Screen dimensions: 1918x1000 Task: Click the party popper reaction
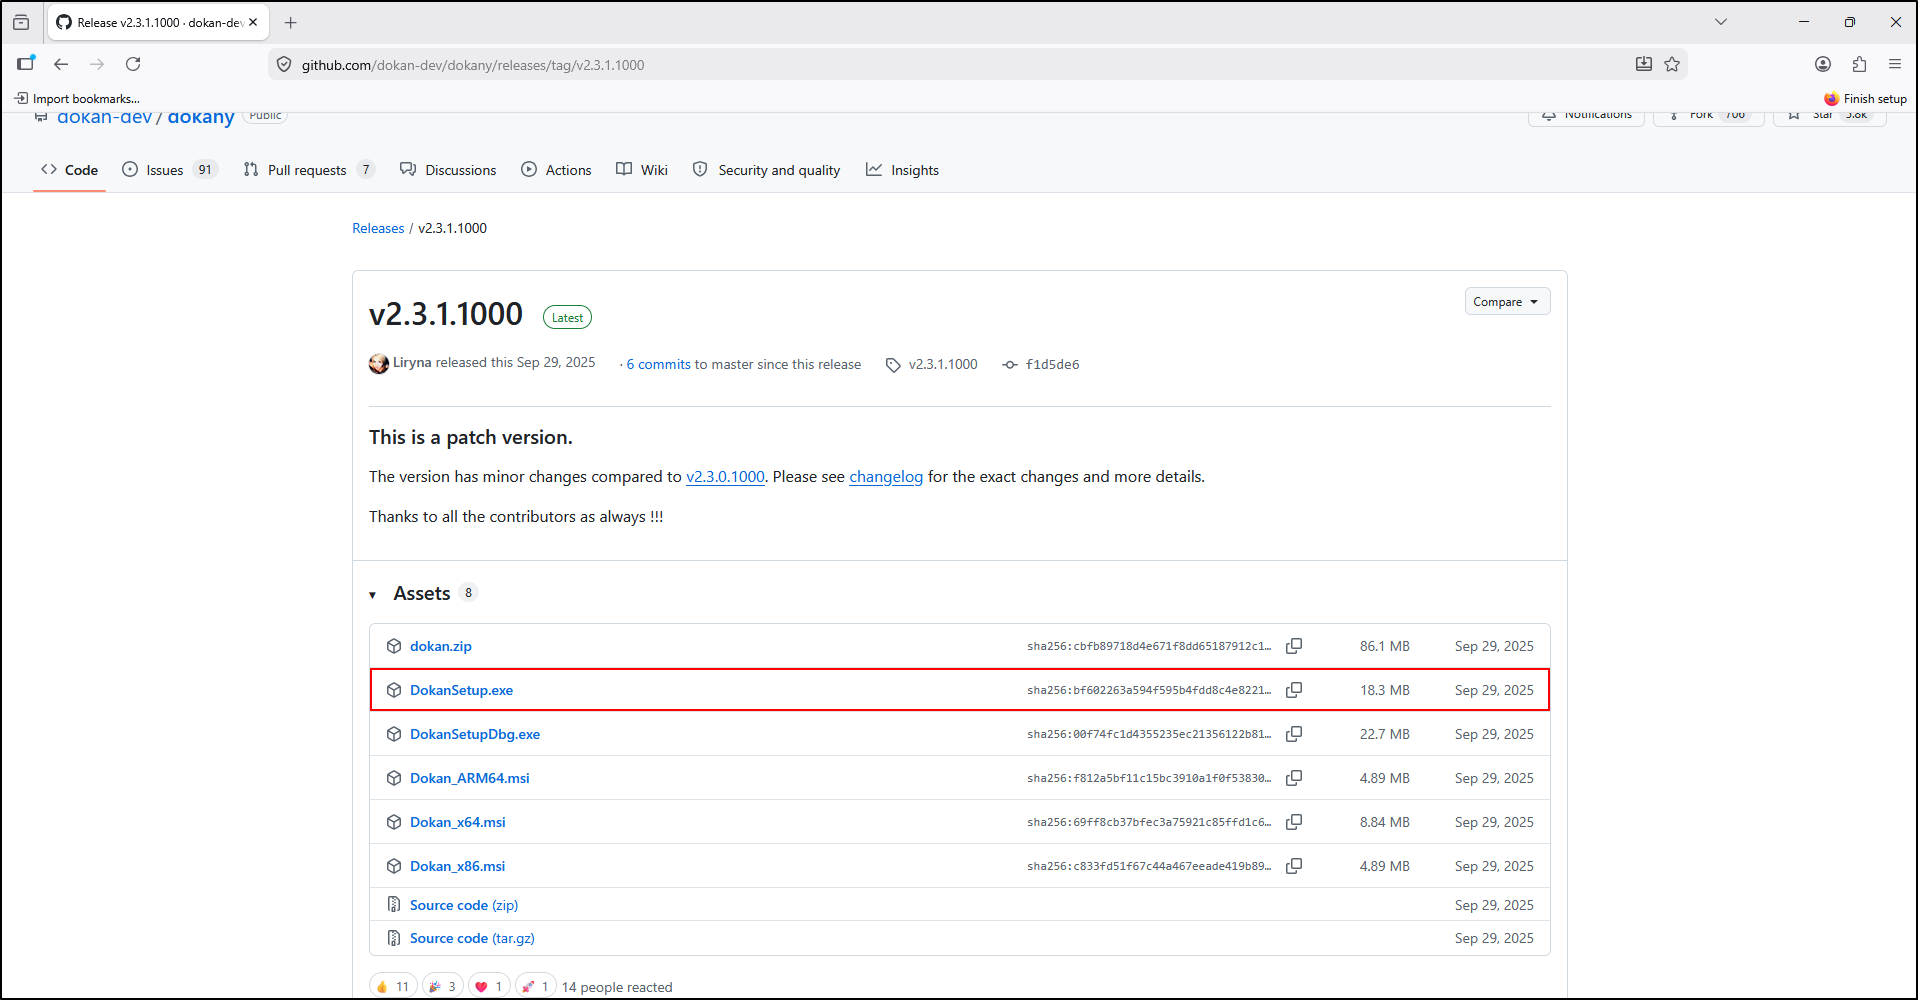tap(443, 986)
